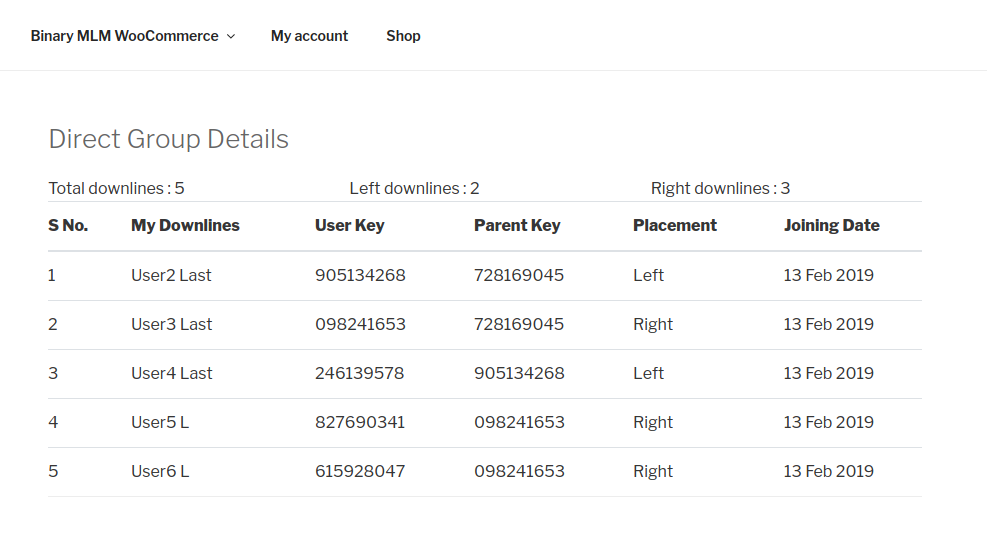Image resolution: width=987 pixels, height=557 pixels.
Task: Open the Shop link in navigation
Action: coord(403,36)
